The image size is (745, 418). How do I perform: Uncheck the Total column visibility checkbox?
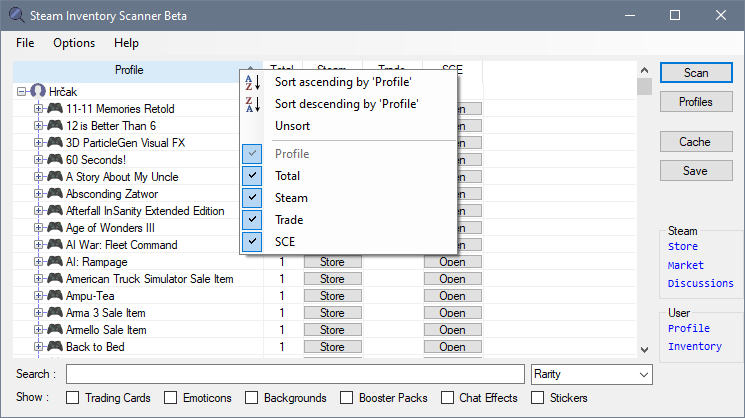tap(252, 176)
